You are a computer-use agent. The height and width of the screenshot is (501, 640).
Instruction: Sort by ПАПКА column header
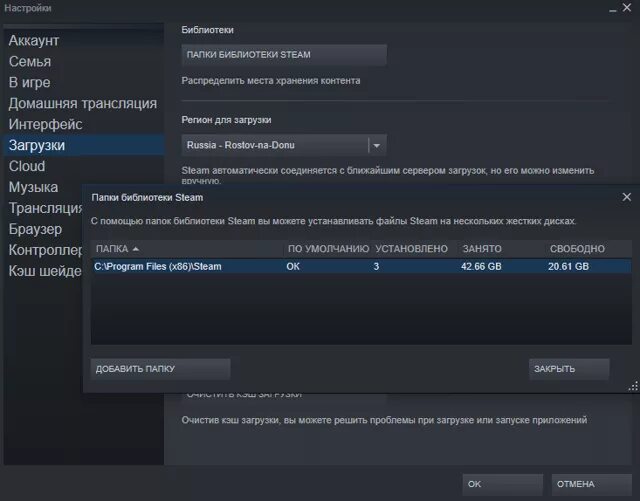tap(187, 249)
